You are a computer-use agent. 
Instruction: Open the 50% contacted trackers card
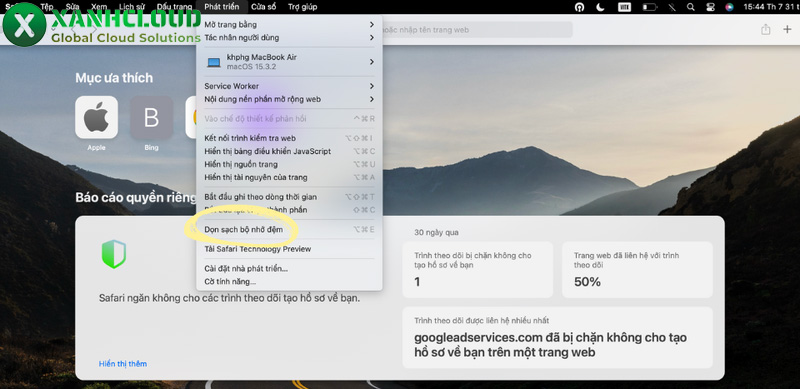tap(637, 270)
